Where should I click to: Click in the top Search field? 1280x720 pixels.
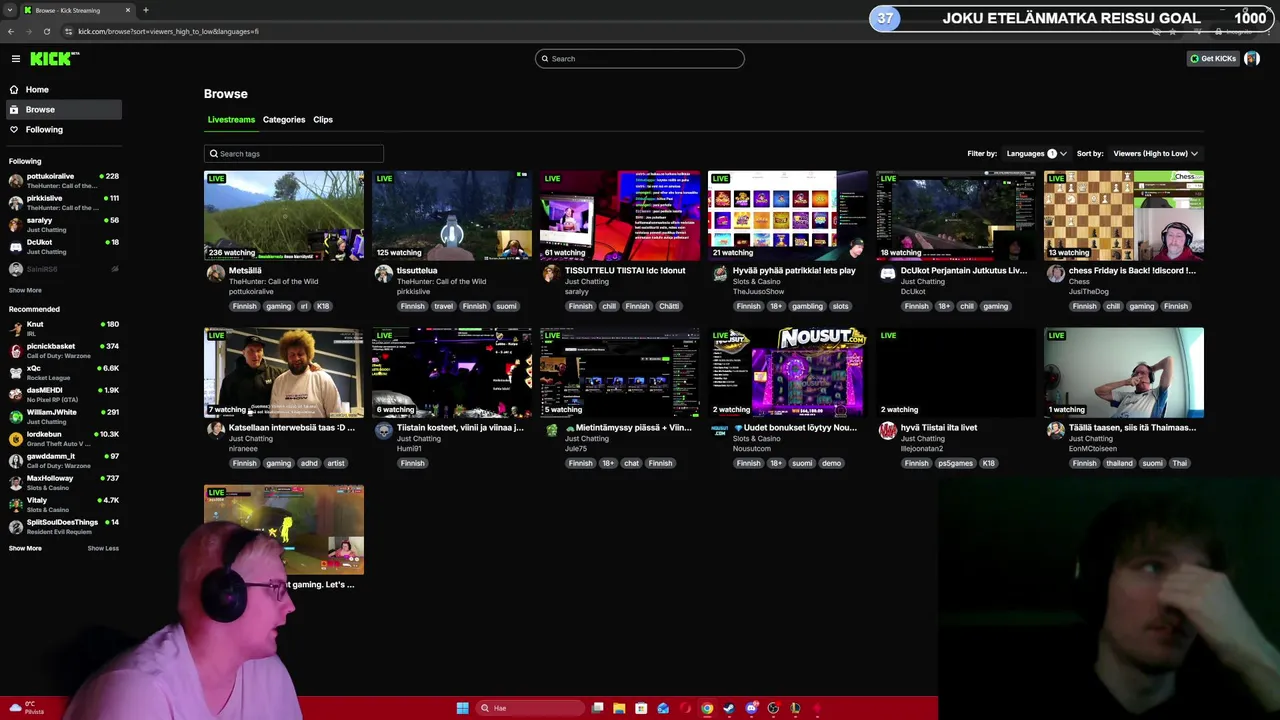pyautogui.click(x=640, y=58)
